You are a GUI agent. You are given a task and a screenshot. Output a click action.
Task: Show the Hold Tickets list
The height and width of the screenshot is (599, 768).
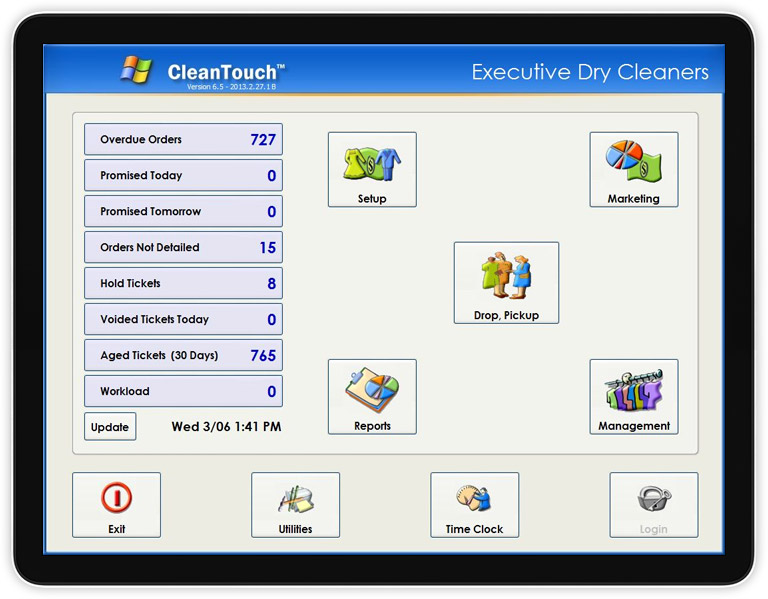[183, 284]
